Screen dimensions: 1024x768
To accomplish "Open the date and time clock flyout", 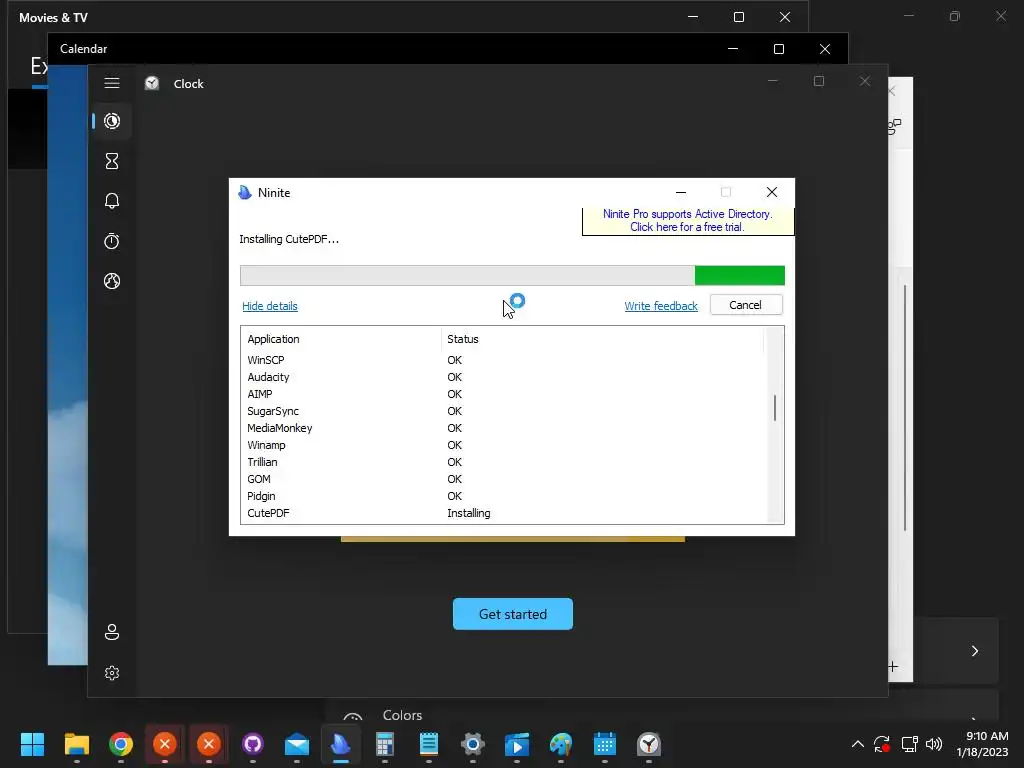I will click(982, 744).
